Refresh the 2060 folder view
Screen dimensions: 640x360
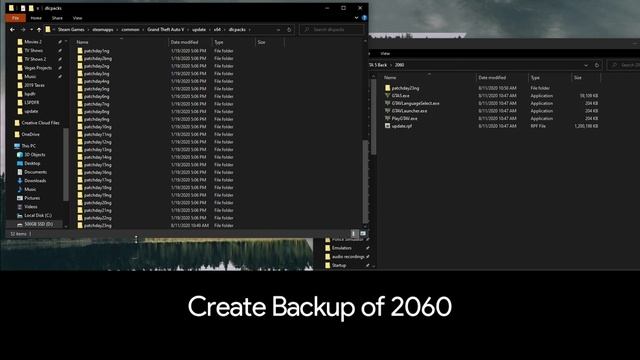597,65
